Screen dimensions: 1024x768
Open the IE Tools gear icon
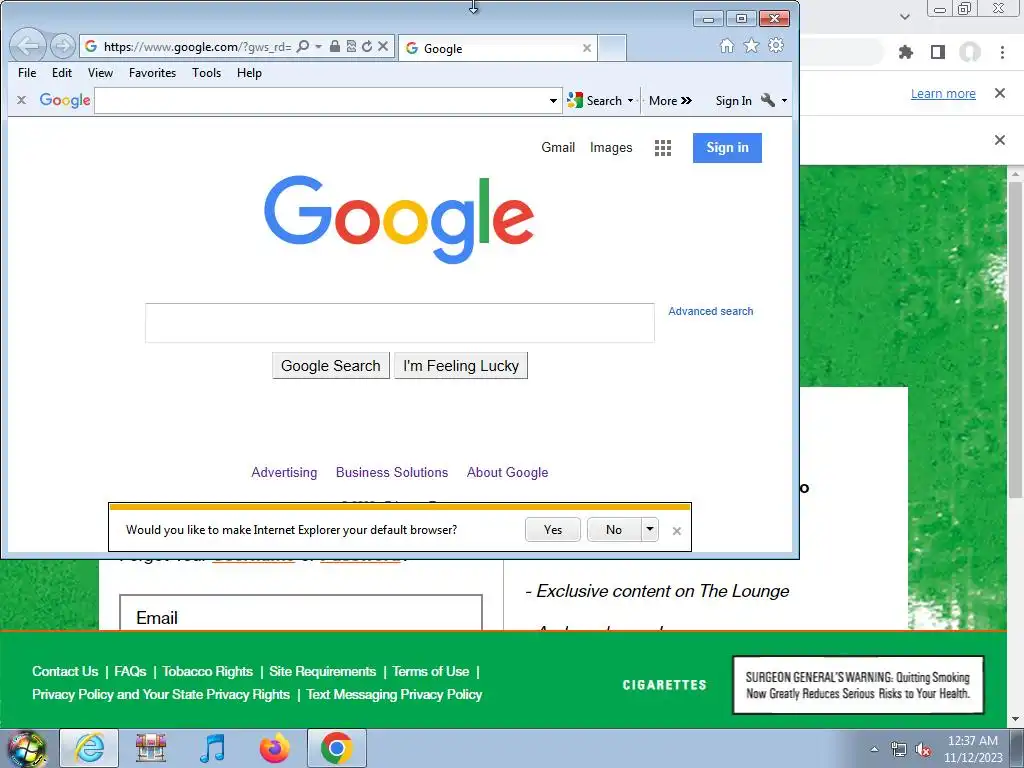[x=776, y=46]
